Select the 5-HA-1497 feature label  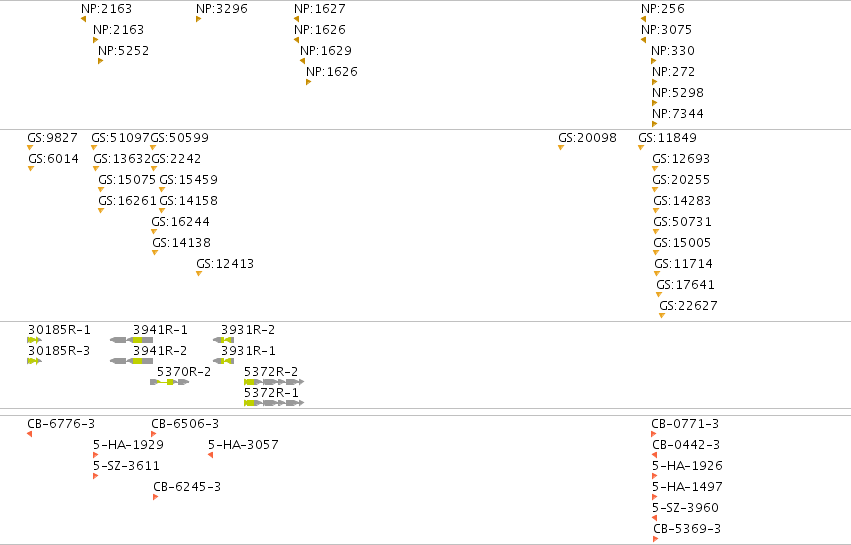click(x=687, y=486)
